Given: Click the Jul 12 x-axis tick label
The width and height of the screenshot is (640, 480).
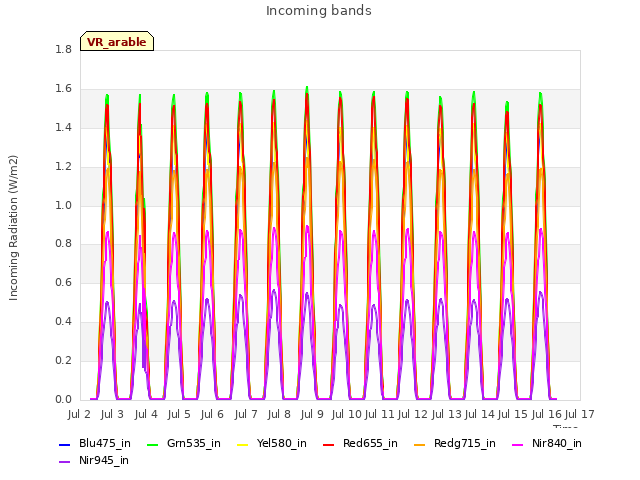Looking at the screenshot, I should [413, 414].
